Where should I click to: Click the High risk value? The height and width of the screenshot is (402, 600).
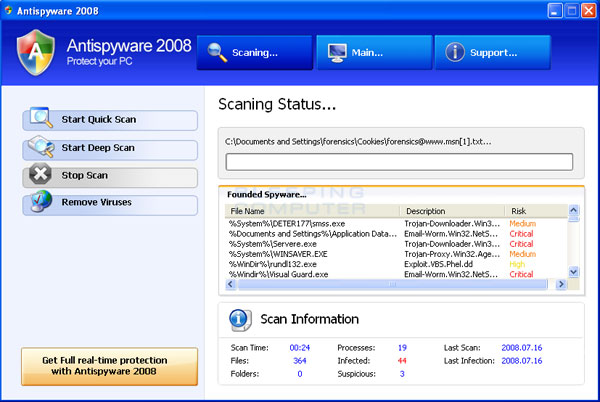pos(517,264)
